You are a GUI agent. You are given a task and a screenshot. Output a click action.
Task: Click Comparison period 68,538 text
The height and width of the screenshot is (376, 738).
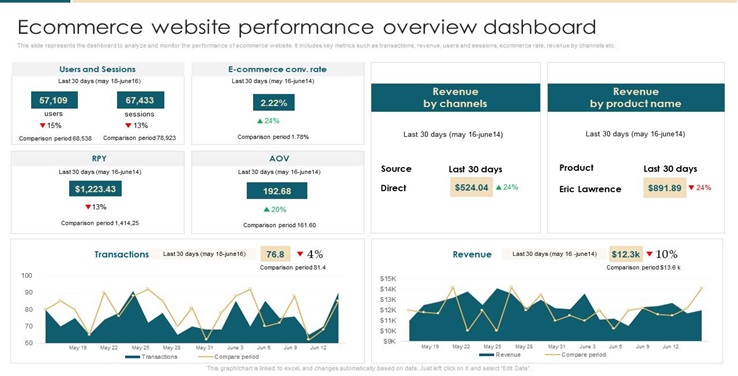point(56,139)
